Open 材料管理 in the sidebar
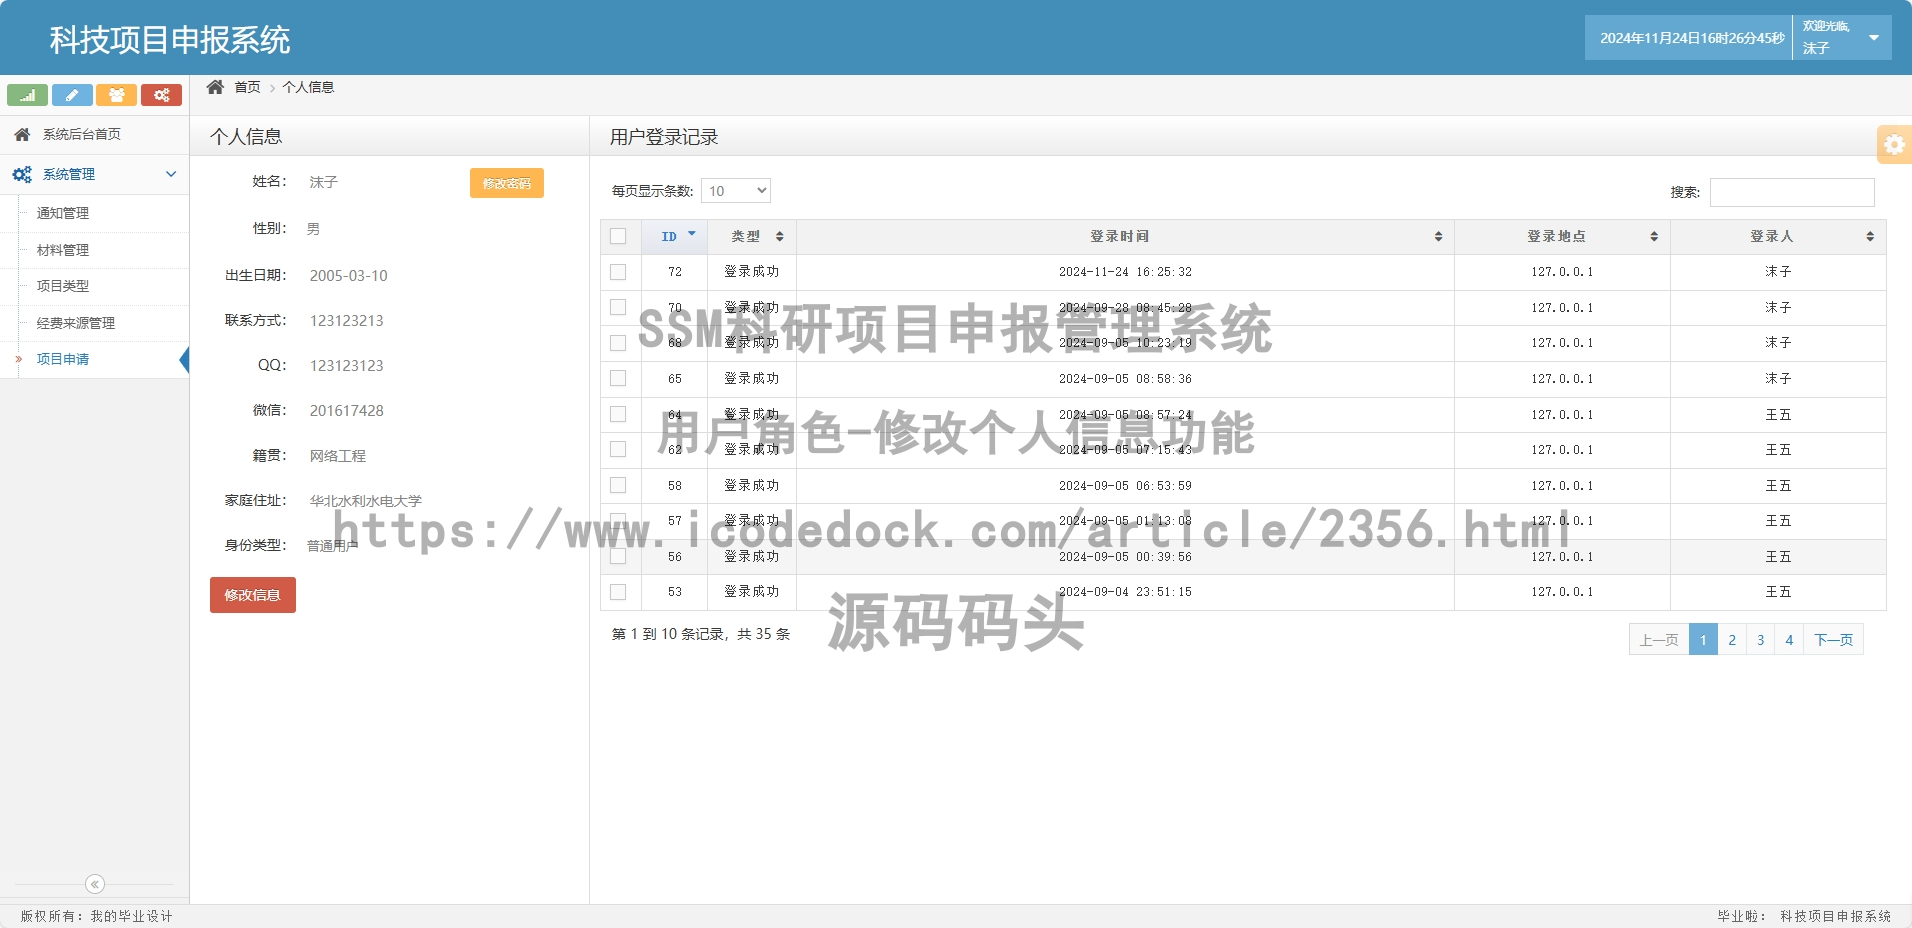This screenshot has width=1912, height=928. click(x=63, y=250)
